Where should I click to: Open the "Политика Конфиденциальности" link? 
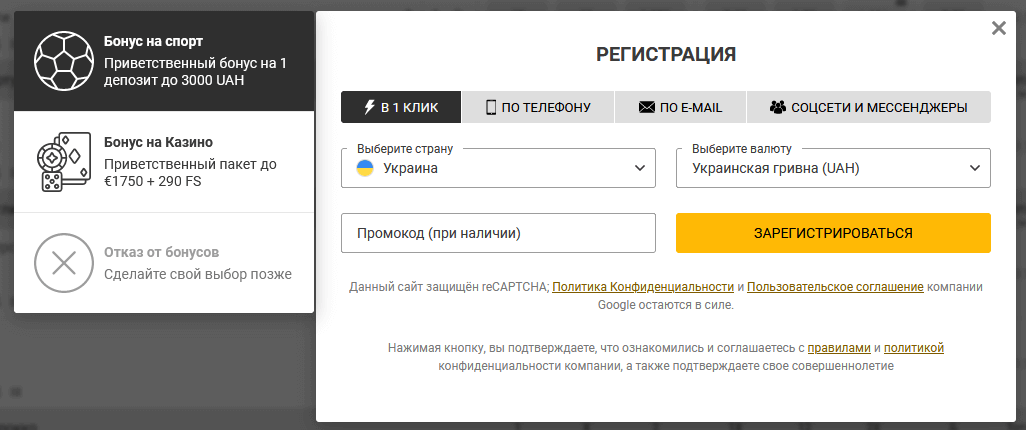(643, 287)
